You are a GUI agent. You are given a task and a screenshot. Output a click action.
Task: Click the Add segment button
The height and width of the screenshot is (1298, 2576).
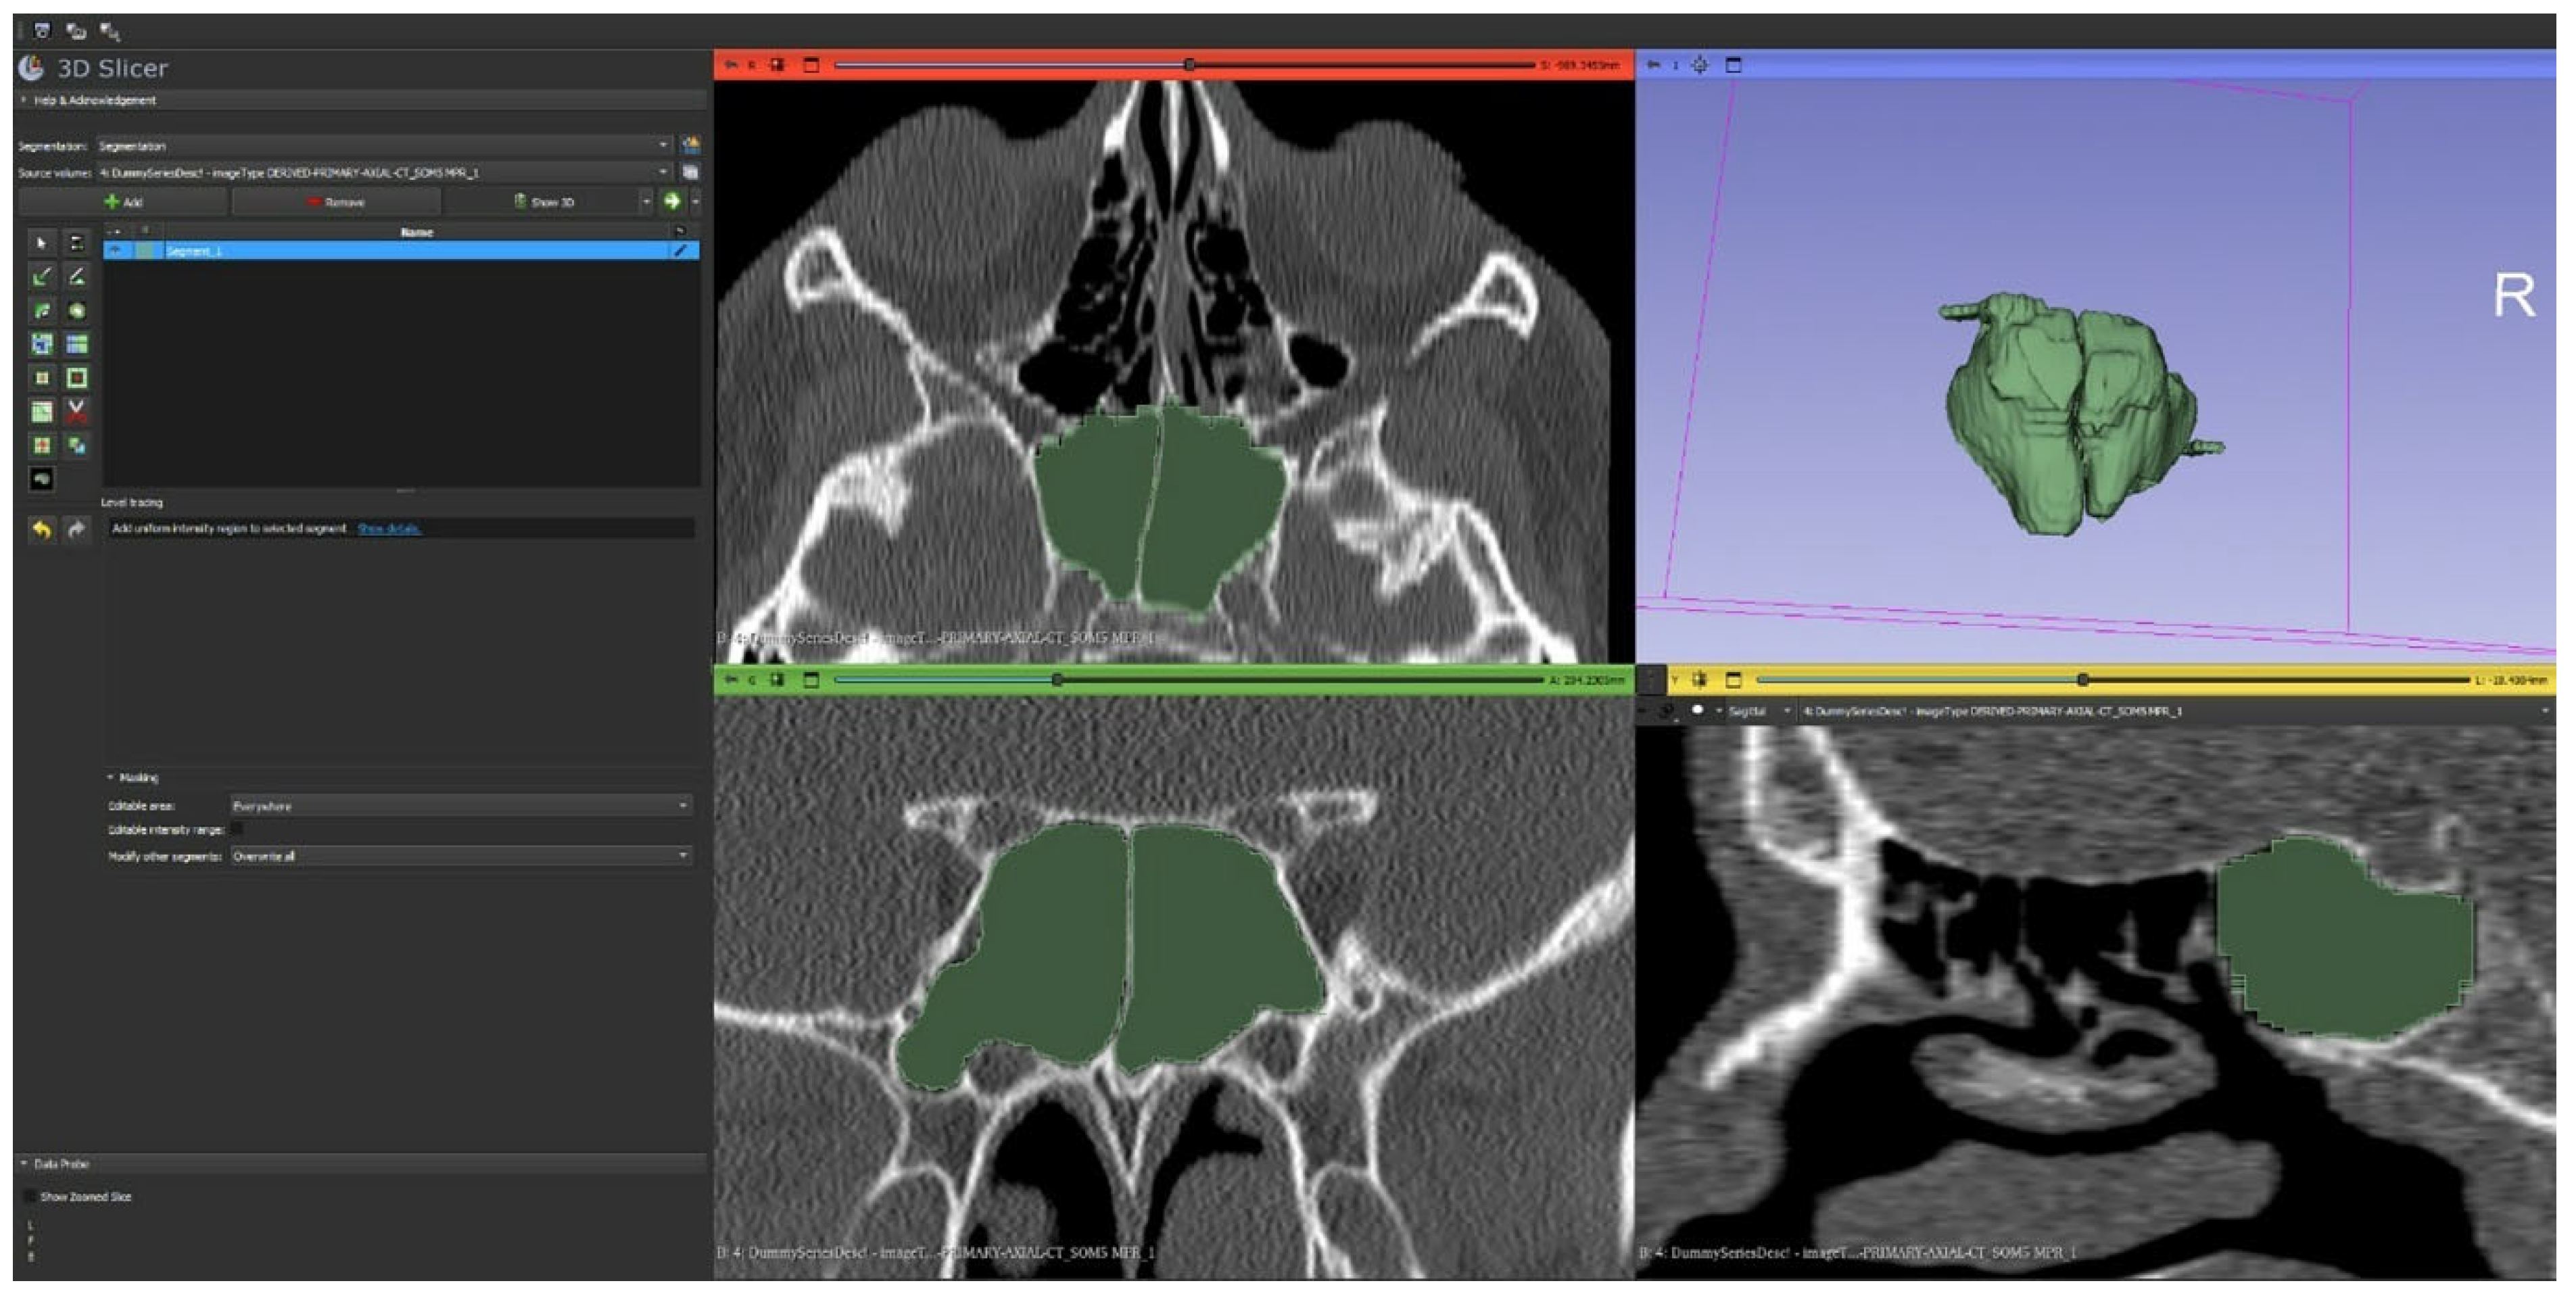click(123, 202)
